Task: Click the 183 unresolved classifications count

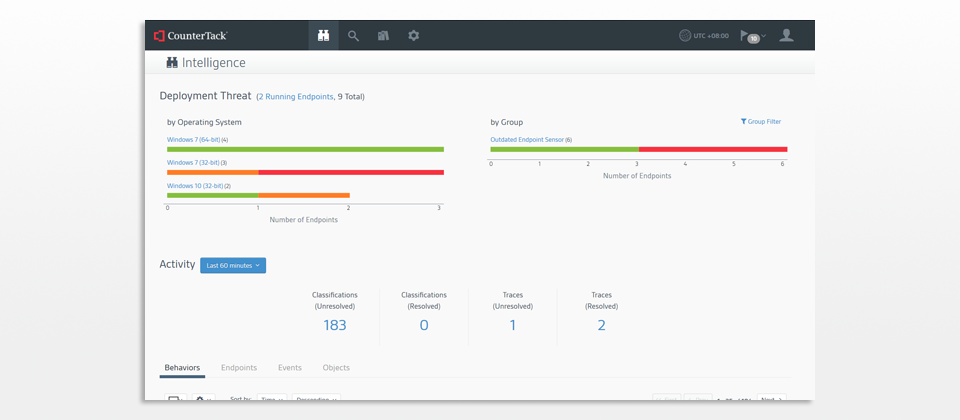Action: (334, 325)
